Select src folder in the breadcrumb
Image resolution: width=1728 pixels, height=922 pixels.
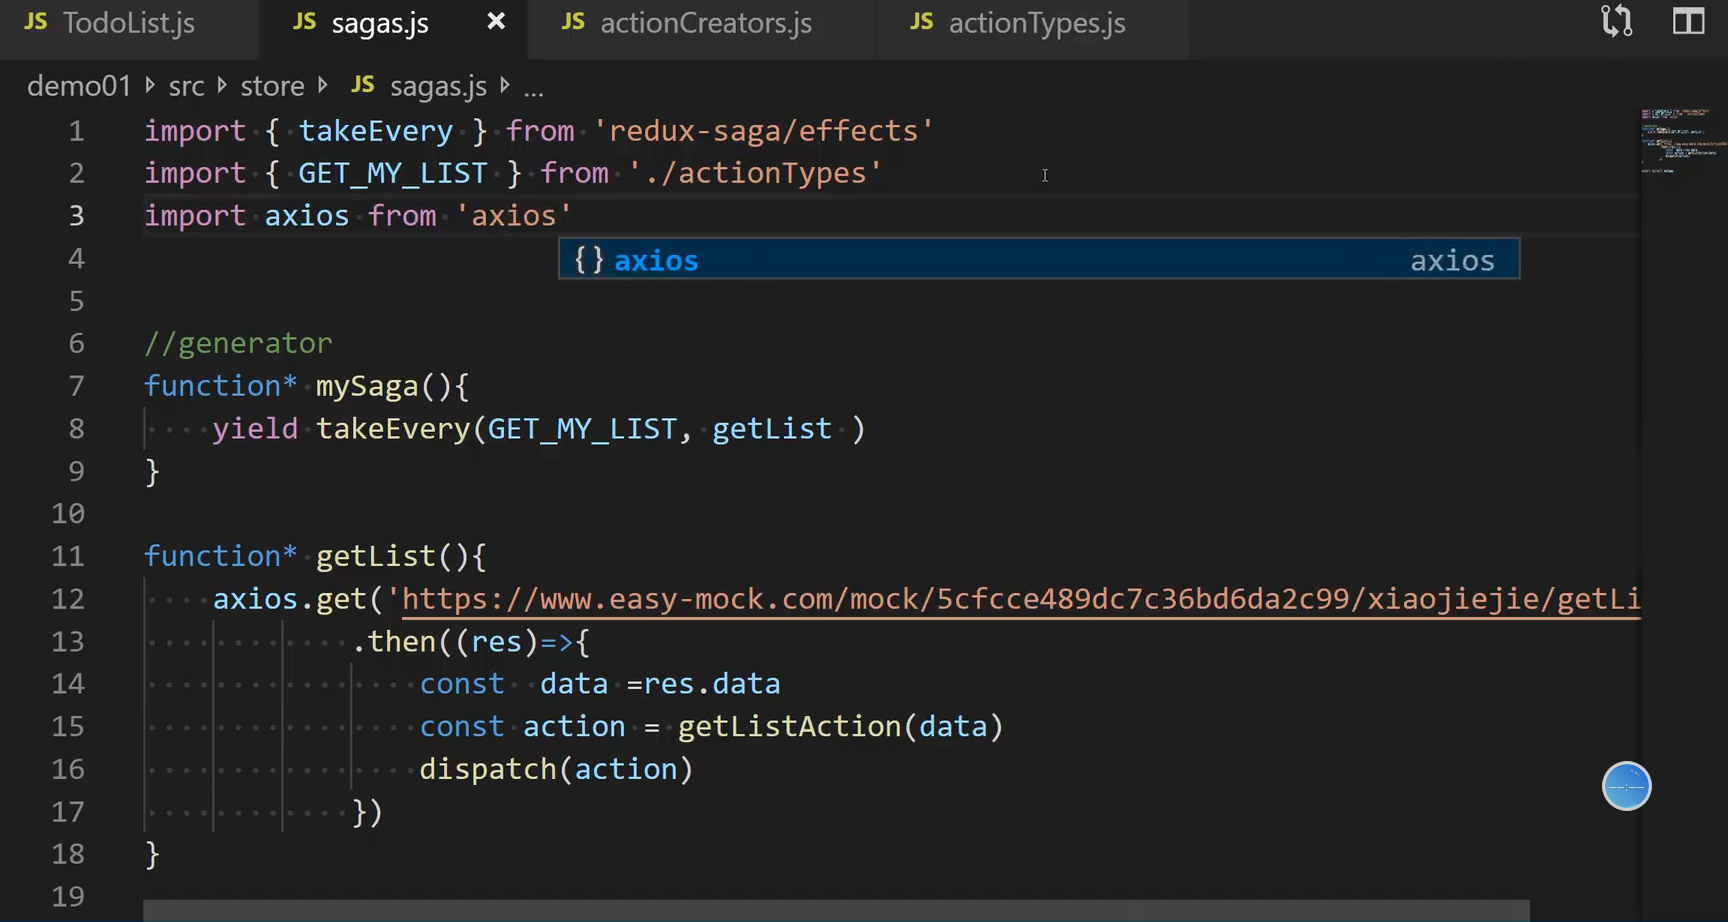click(x=186, y=86)
